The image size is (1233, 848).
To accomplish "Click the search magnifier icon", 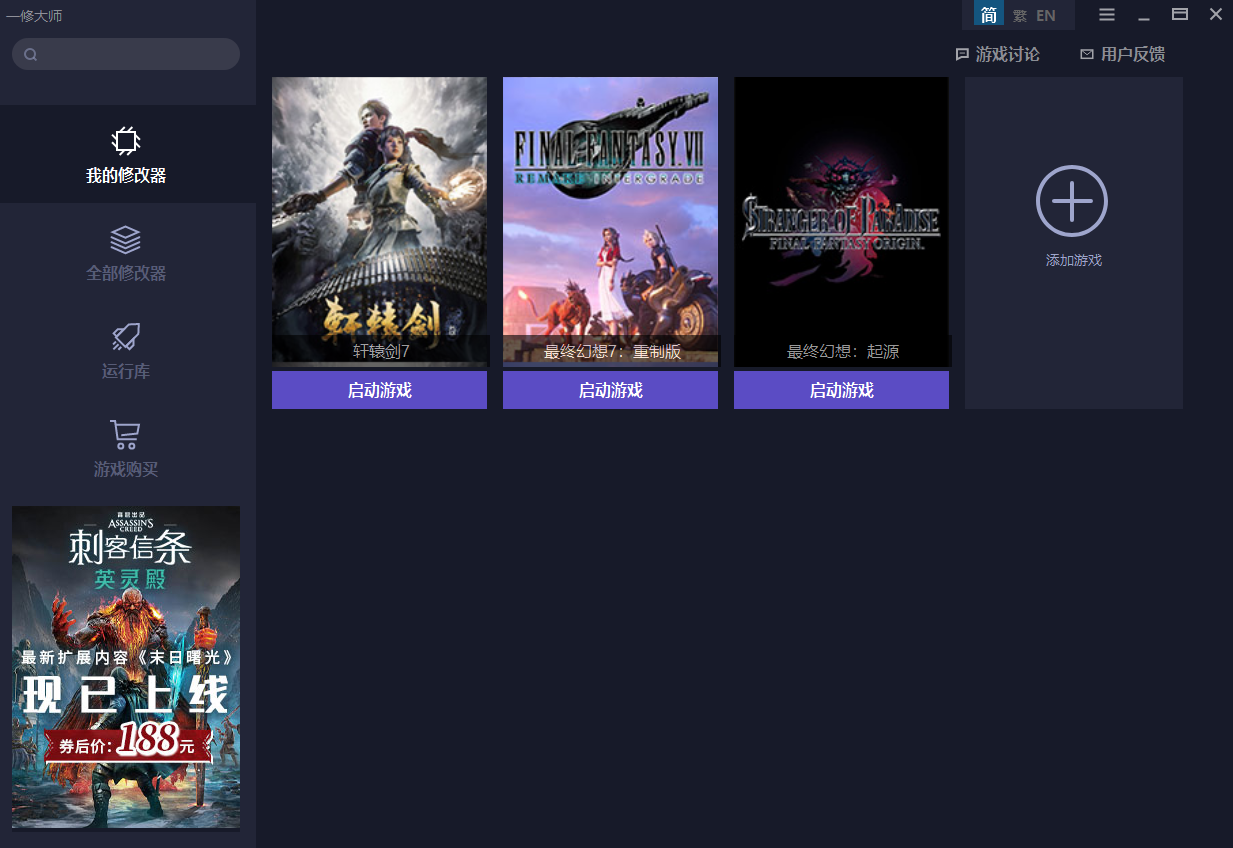I will (31, 55).
